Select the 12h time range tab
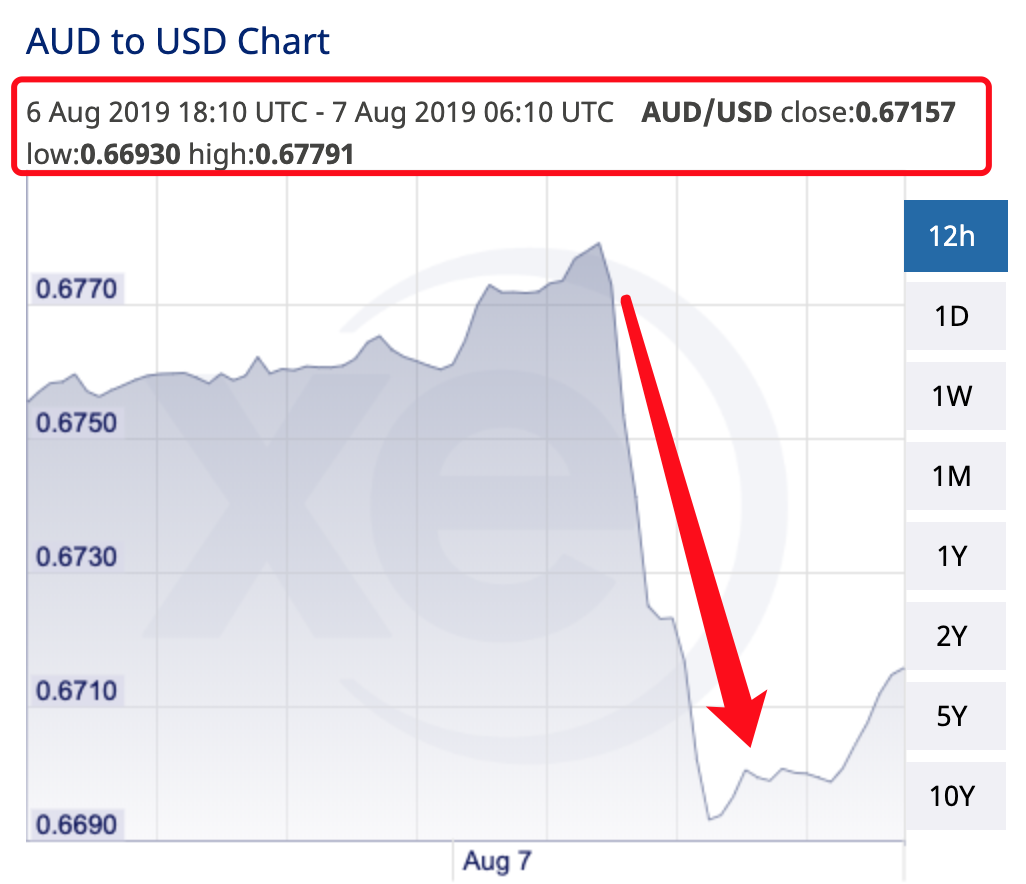Viewport: 1026px width, 884px height. point(951,237)
